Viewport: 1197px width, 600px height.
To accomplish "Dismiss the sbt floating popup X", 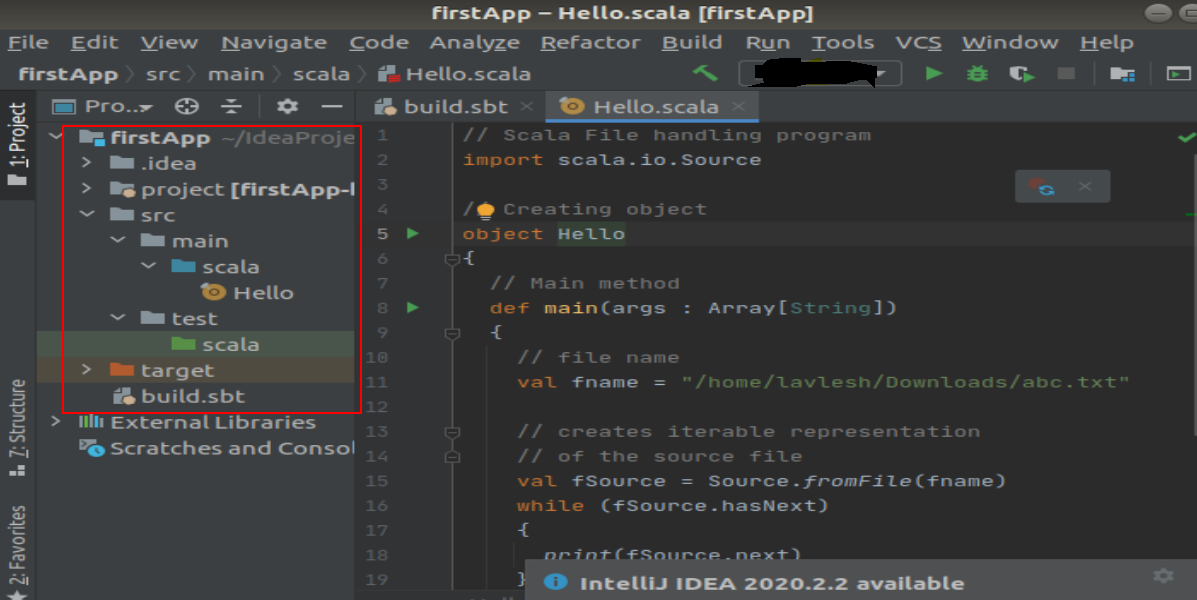I will 1085,186.
